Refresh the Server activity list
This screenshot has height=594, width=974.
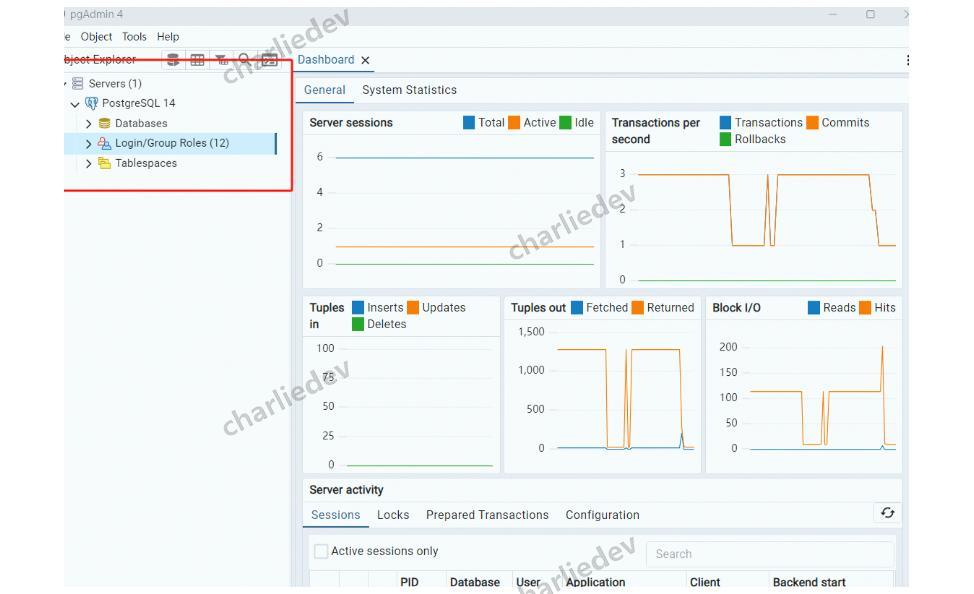point(888,513)
